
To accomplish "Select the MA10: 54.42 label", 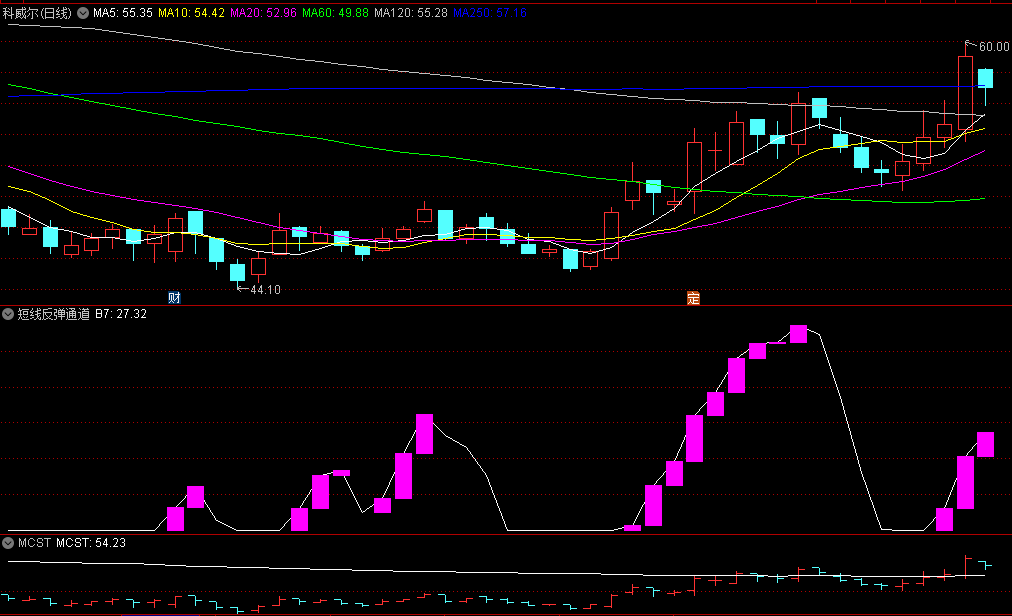I will [192, 13].
